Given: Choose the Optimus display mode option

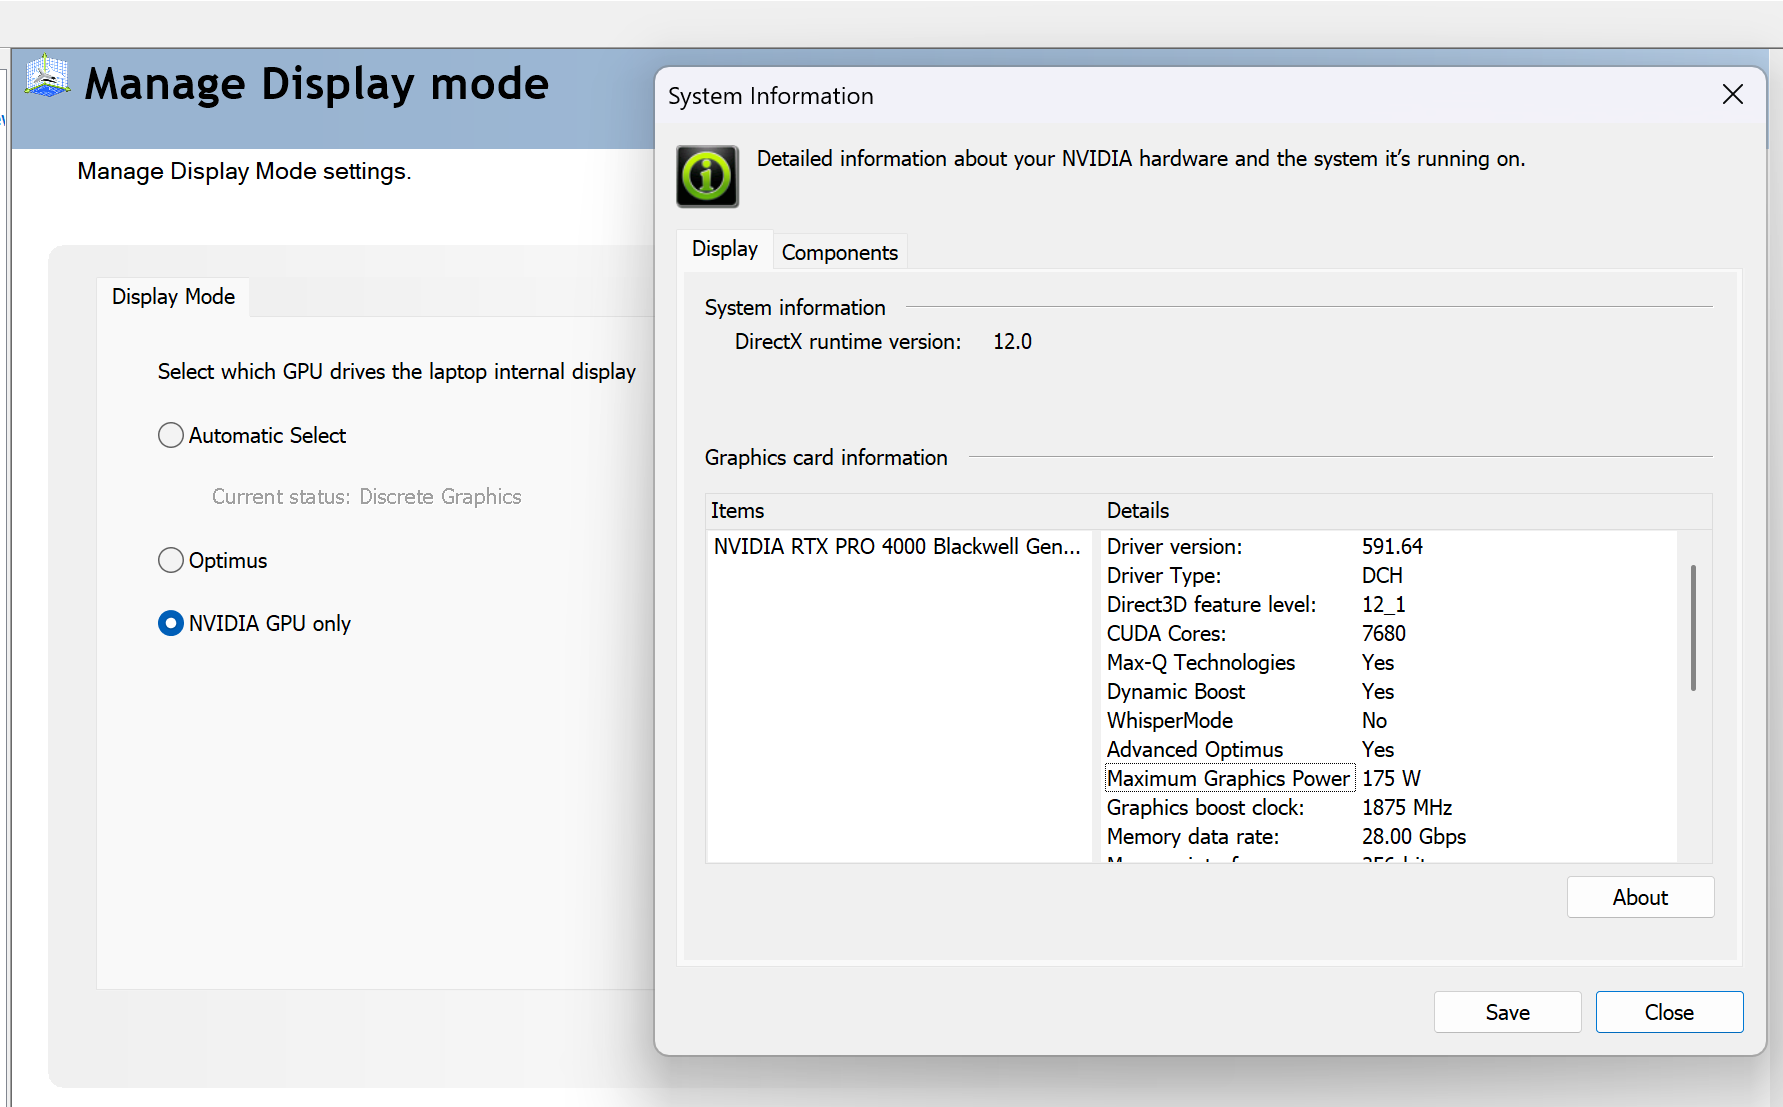Looking at the screenshot, I should [171, 560].
